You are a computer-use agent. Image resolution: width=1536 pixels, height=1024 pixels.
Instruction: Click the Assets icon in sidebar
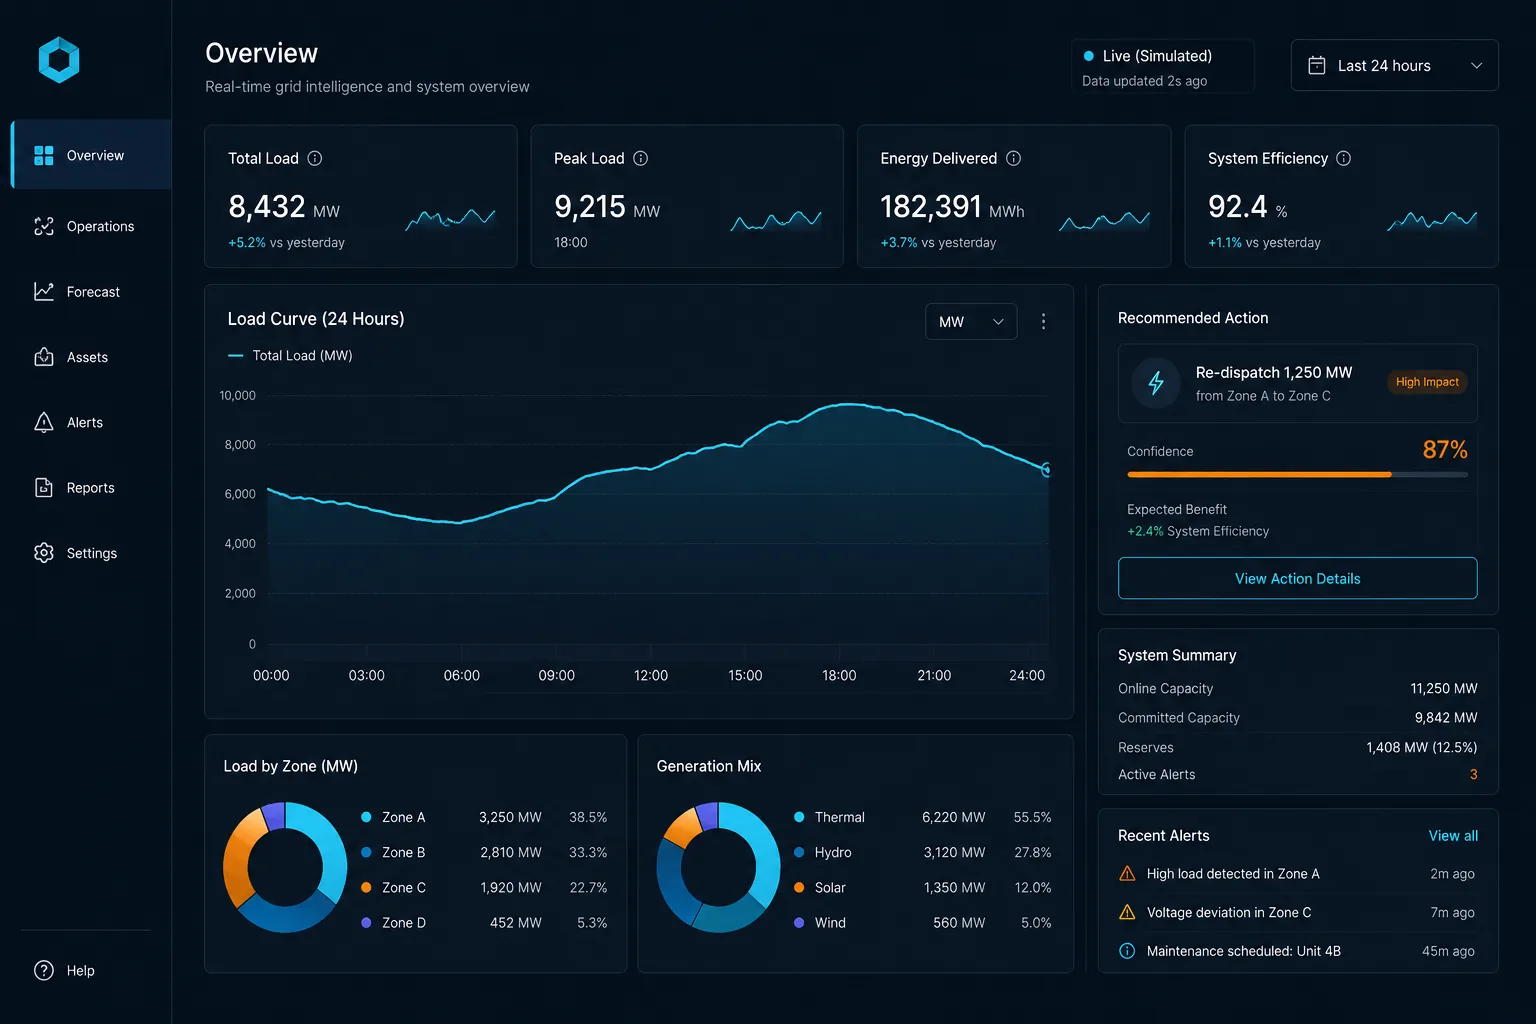[44, 357]
